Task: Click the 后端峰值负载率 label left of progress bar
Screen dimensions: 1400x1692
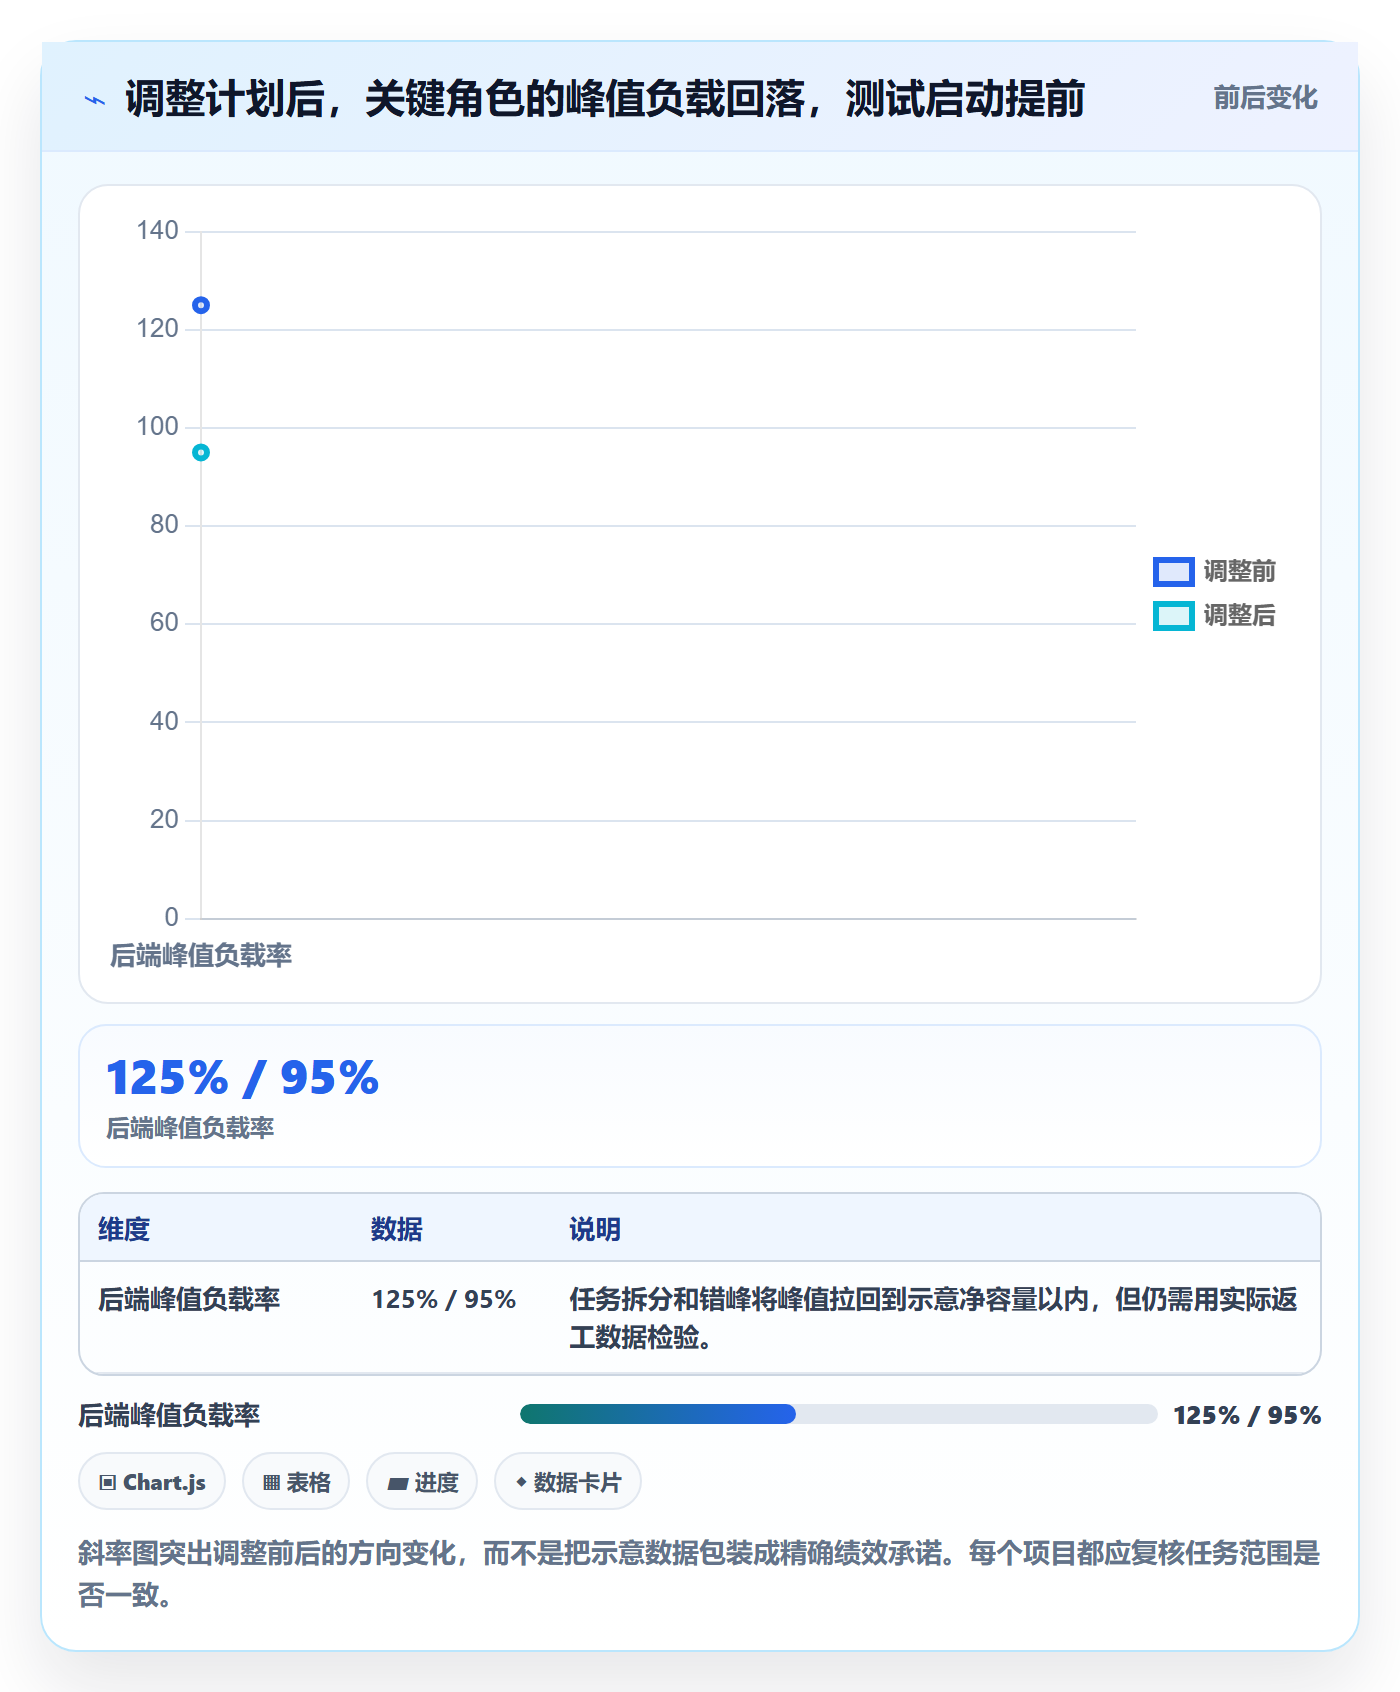Action: click(169, 1415)
